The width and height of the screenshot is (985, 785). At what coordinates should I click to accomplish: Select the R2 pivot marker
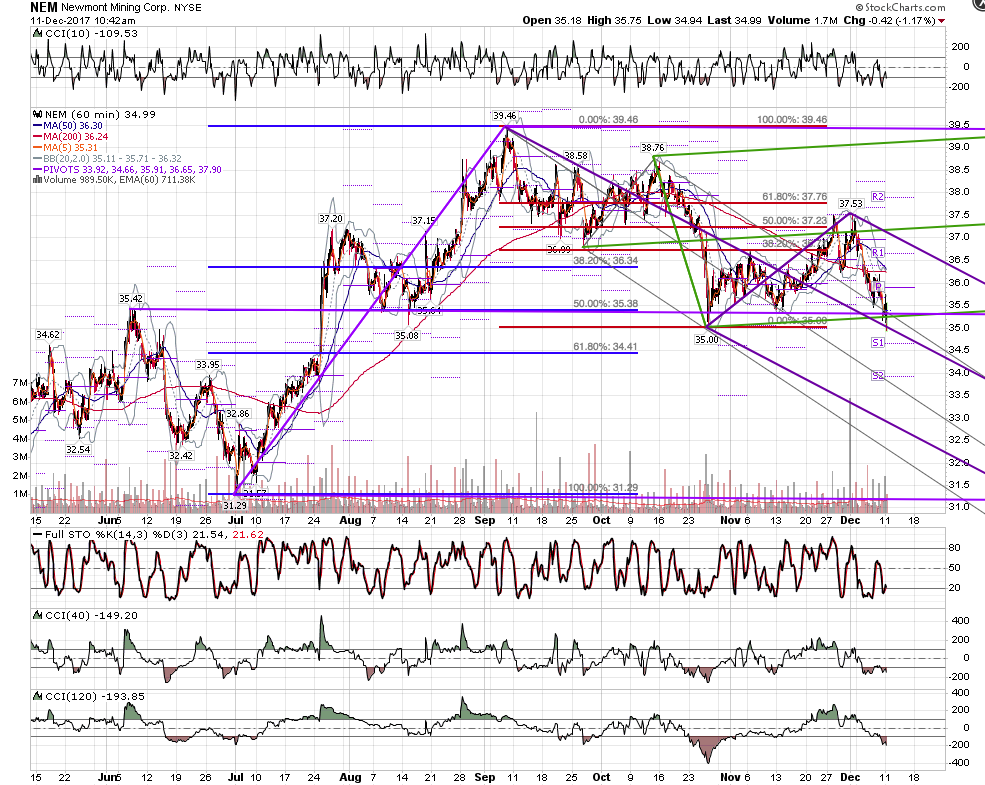click(878, 197)
